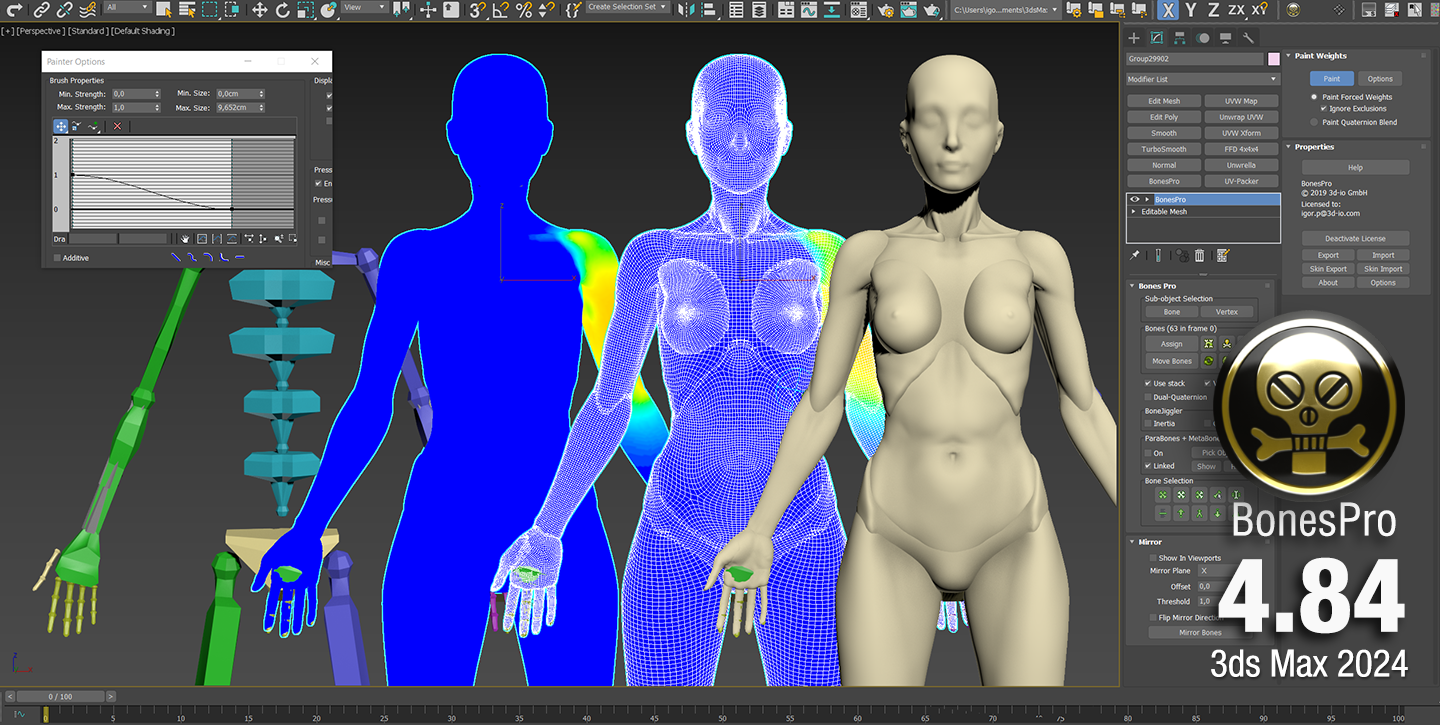
Task: Click the object color swatch
Action: (1273, 59)
